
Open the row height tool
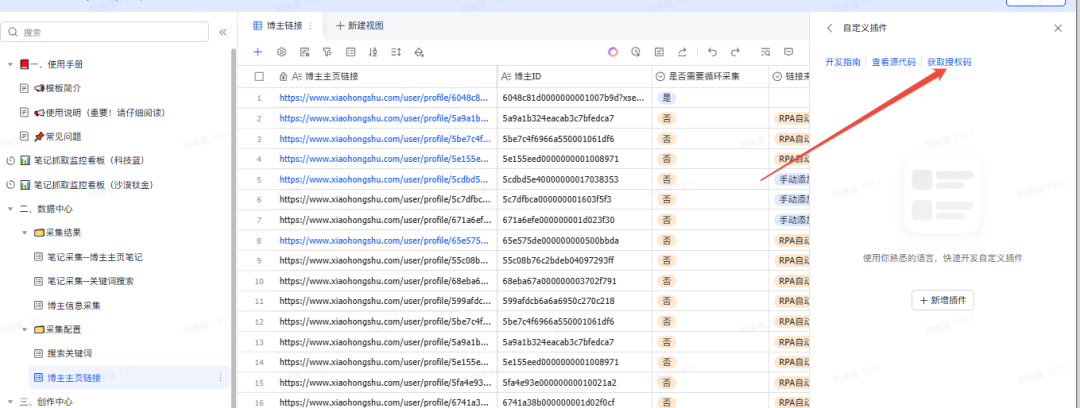396,52
